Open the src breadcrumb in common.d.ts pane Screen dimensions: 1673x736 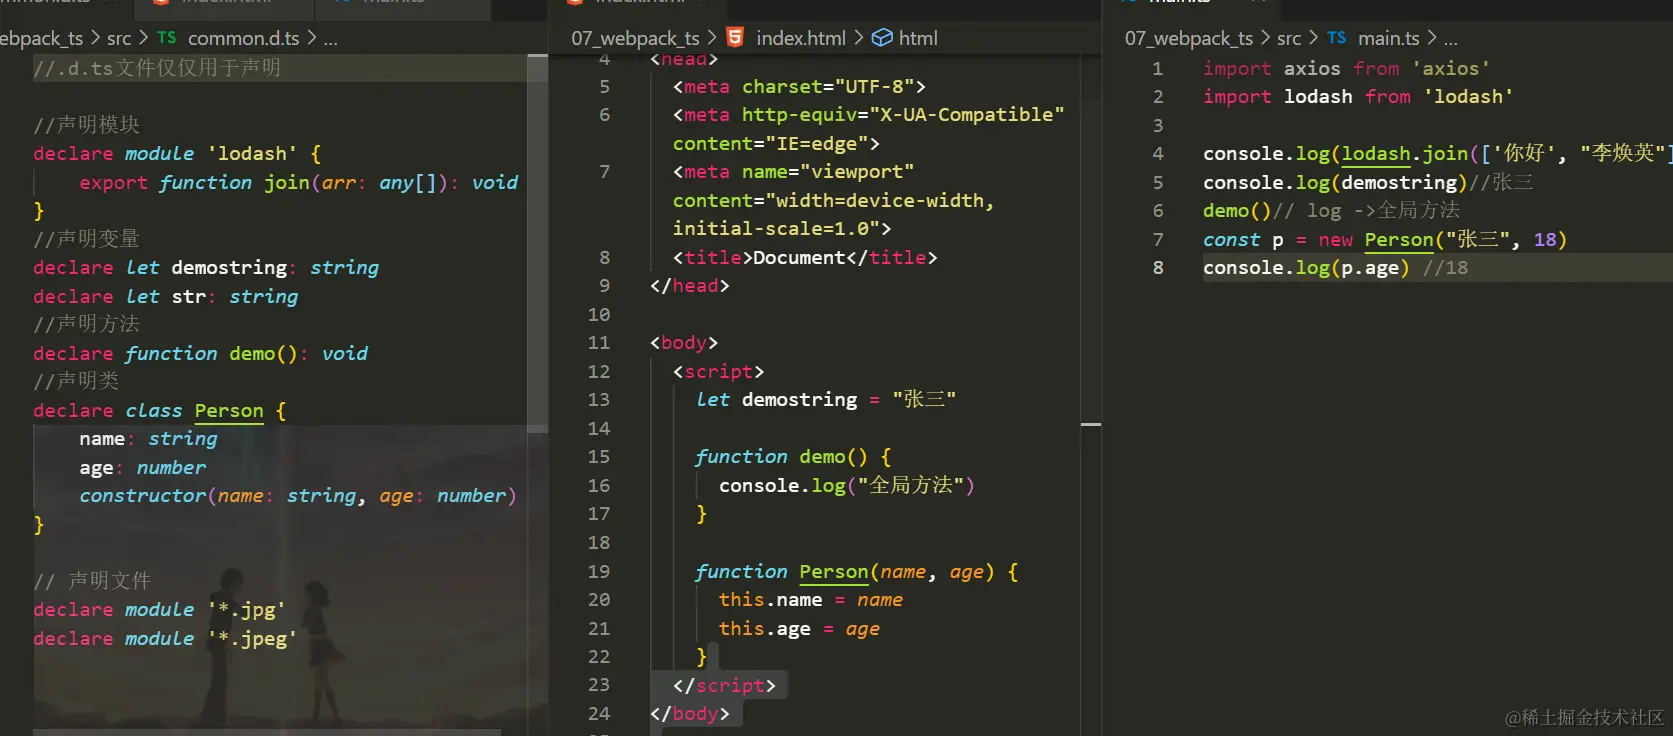(x=119, y=38)
